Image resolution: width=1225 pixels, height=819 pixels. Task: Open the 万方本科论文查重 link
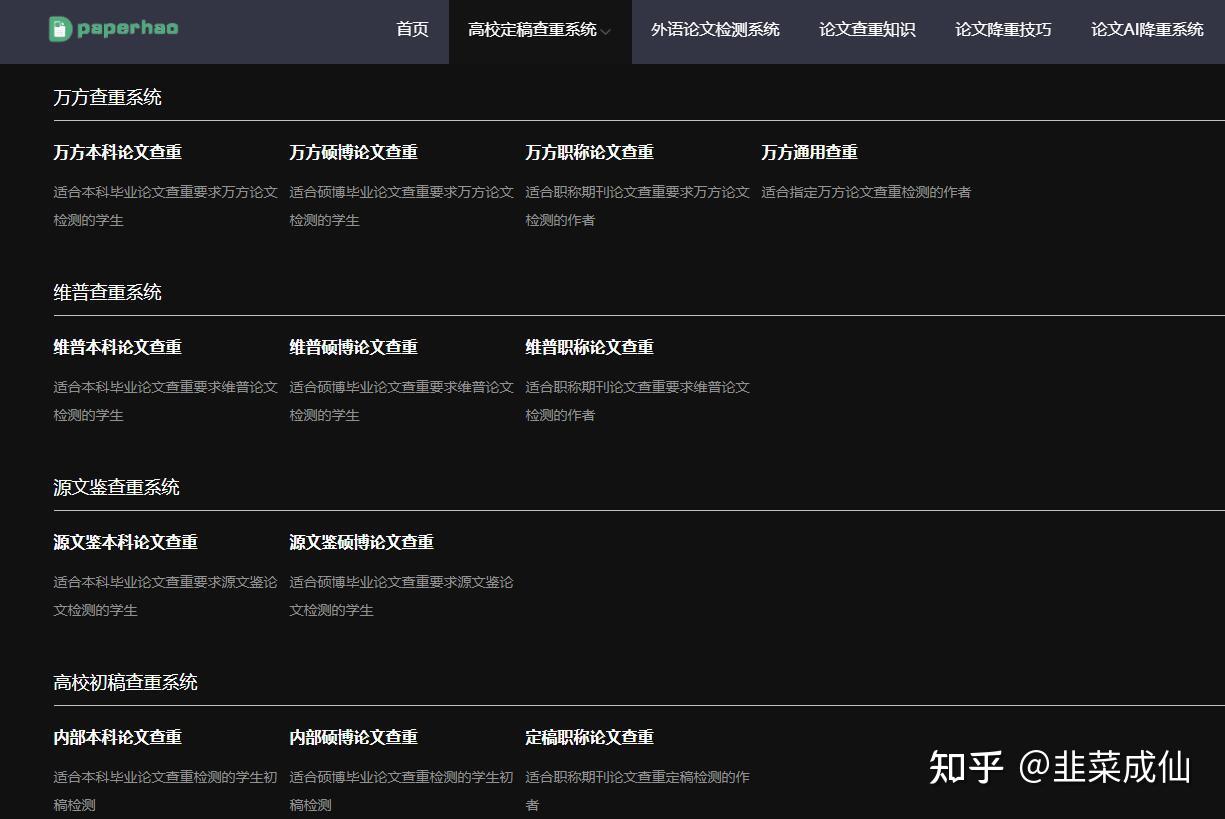click(118, 152)
